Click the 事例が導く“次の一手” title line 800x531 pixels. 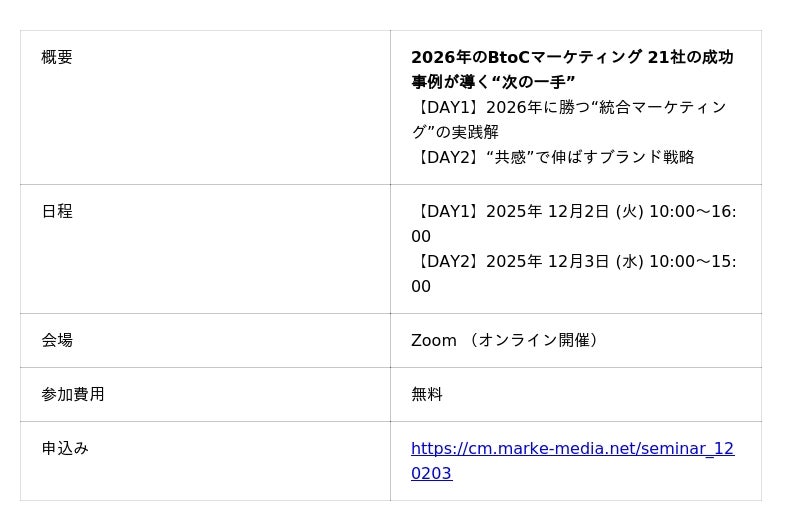493,82
